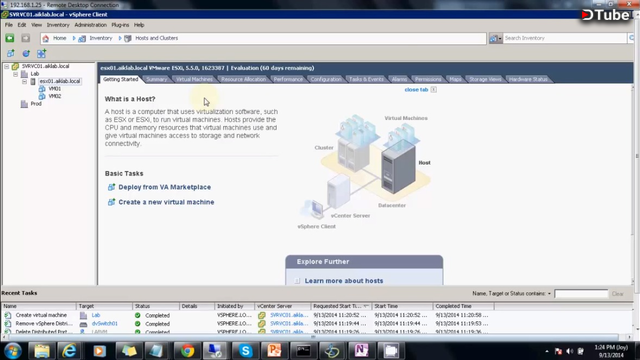Open the Administration menu

[x=90, y=25]
